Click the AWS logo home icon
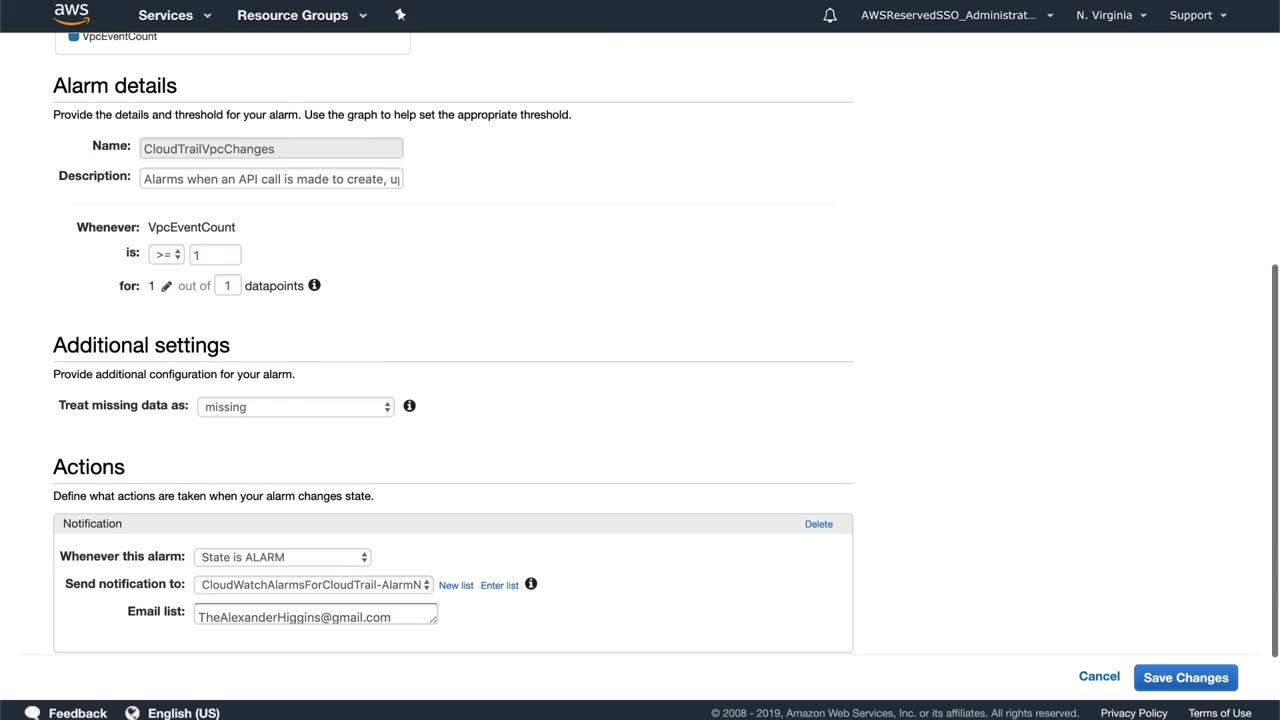Image resolution: width=1280 pixels, height=720 pixels. 71,14
